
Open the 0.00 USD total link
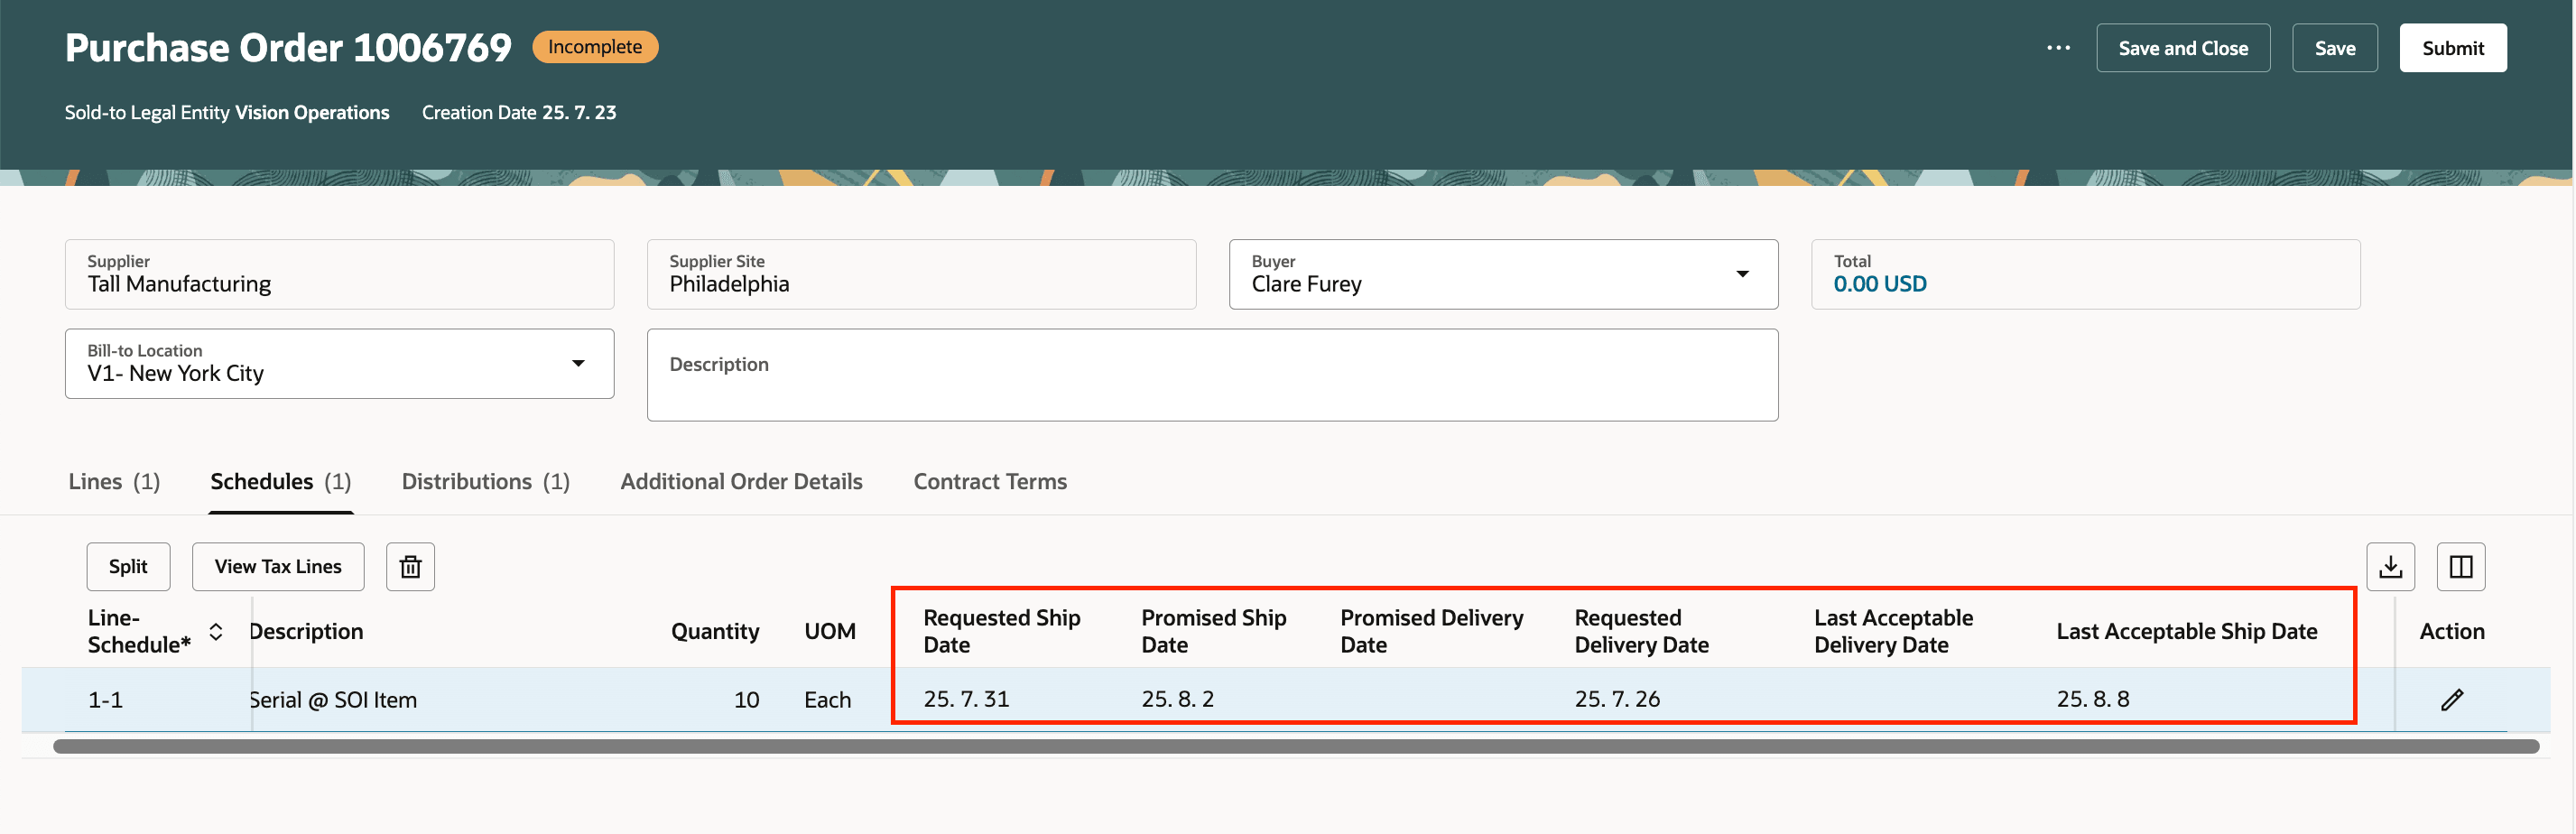click(x=1879, y=284)
